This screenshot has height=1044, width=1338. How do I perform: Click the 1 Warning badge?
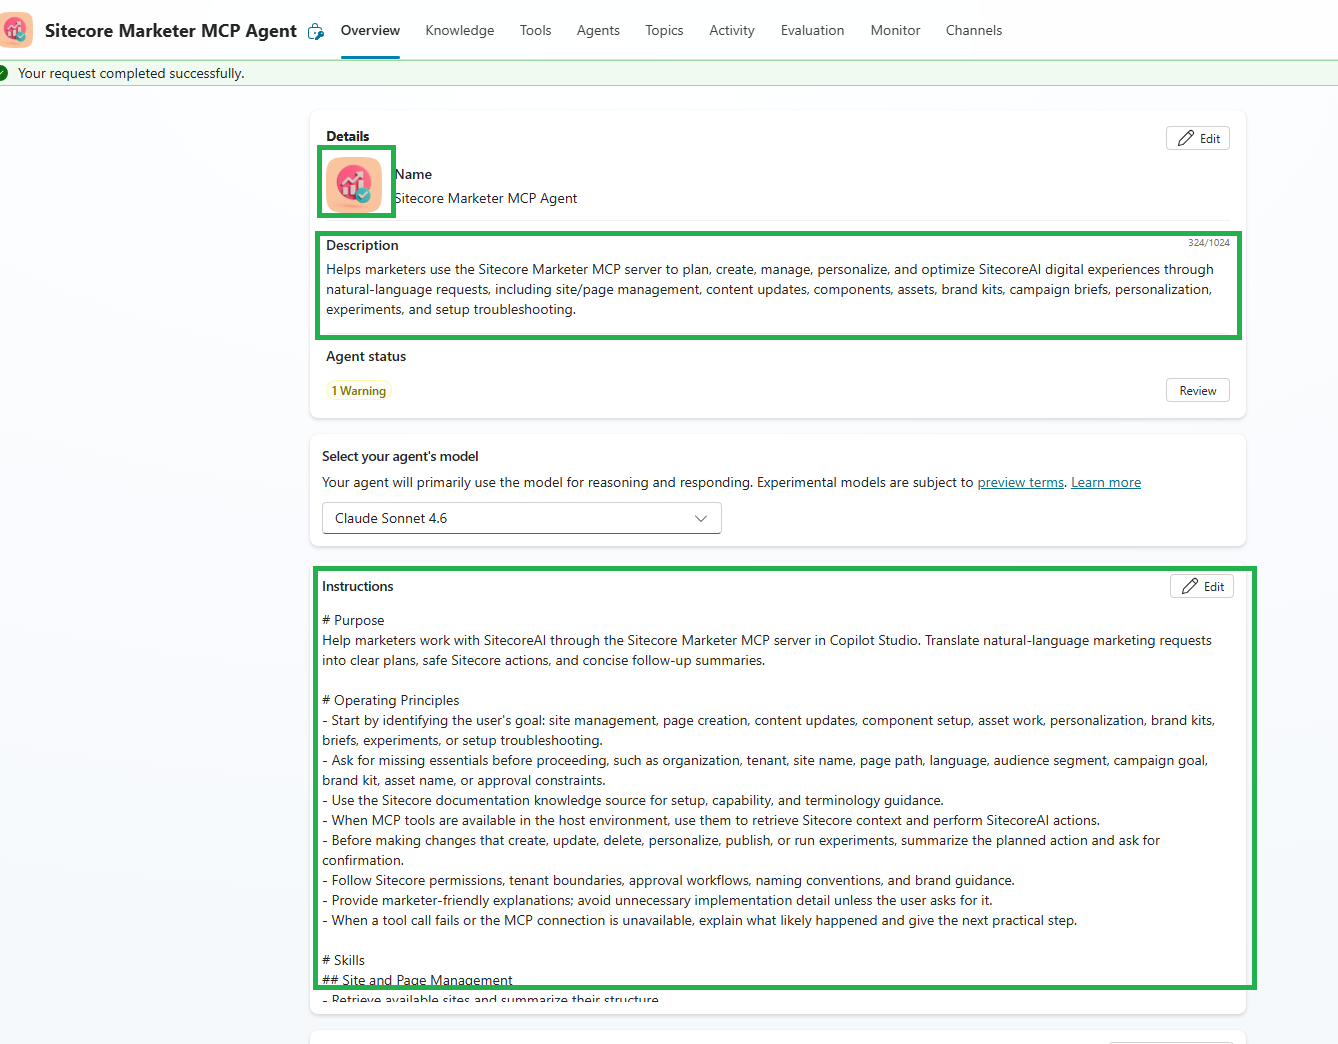[359, 391]
